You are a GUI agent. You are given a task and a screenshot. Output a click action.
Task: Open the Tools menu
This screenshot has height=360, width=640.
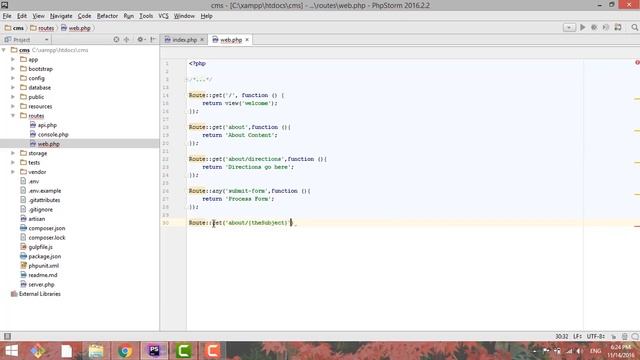146,16
